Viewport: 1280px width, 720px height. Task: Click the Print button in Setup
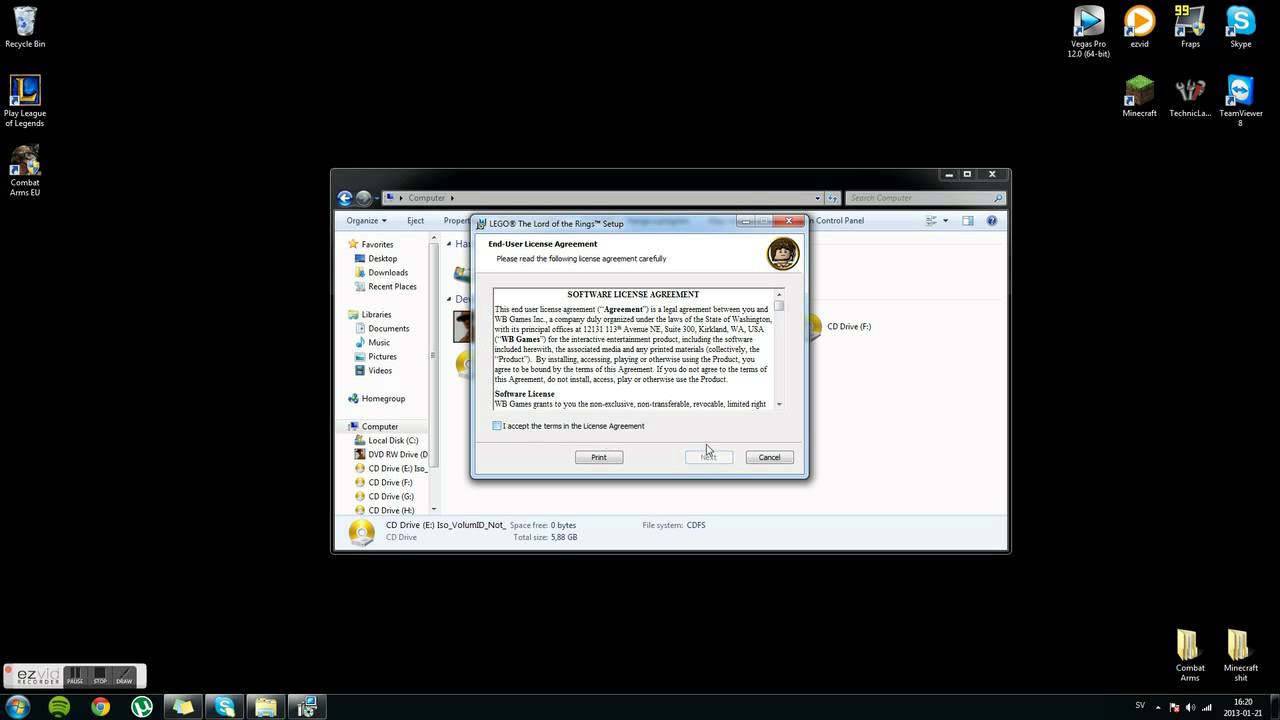click(599, 457)
